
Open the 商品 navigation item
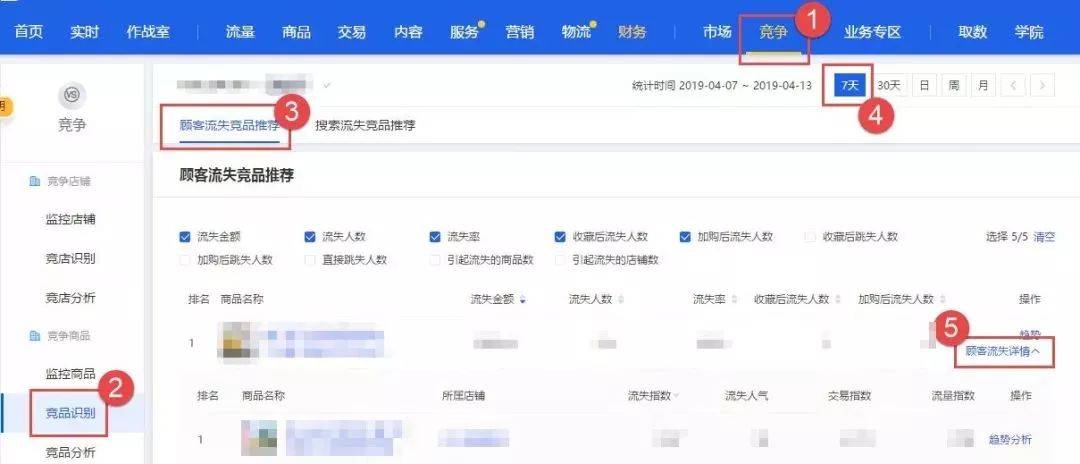pyautogui.click(x=296, y=32)
